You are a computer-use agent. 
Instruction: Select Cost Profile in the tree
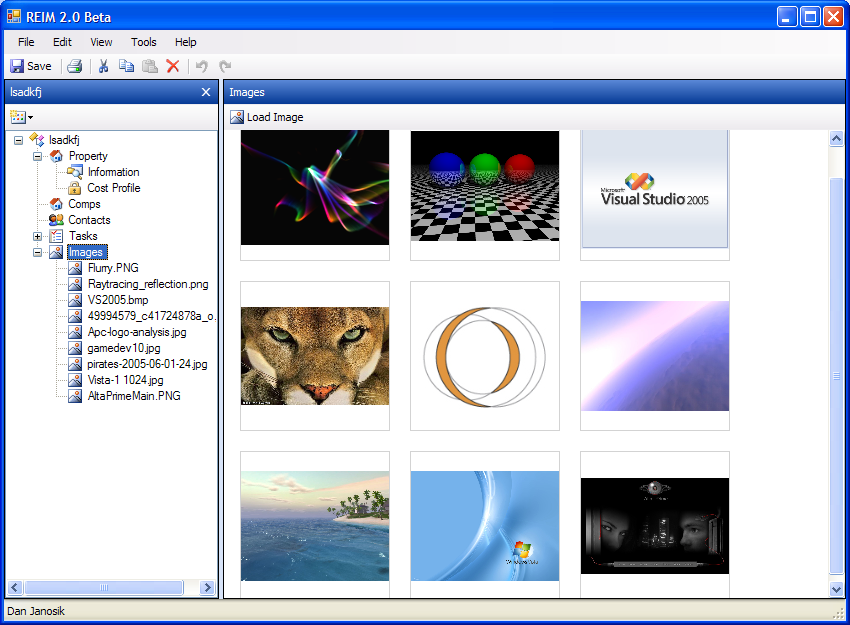[x=114, y=188]
